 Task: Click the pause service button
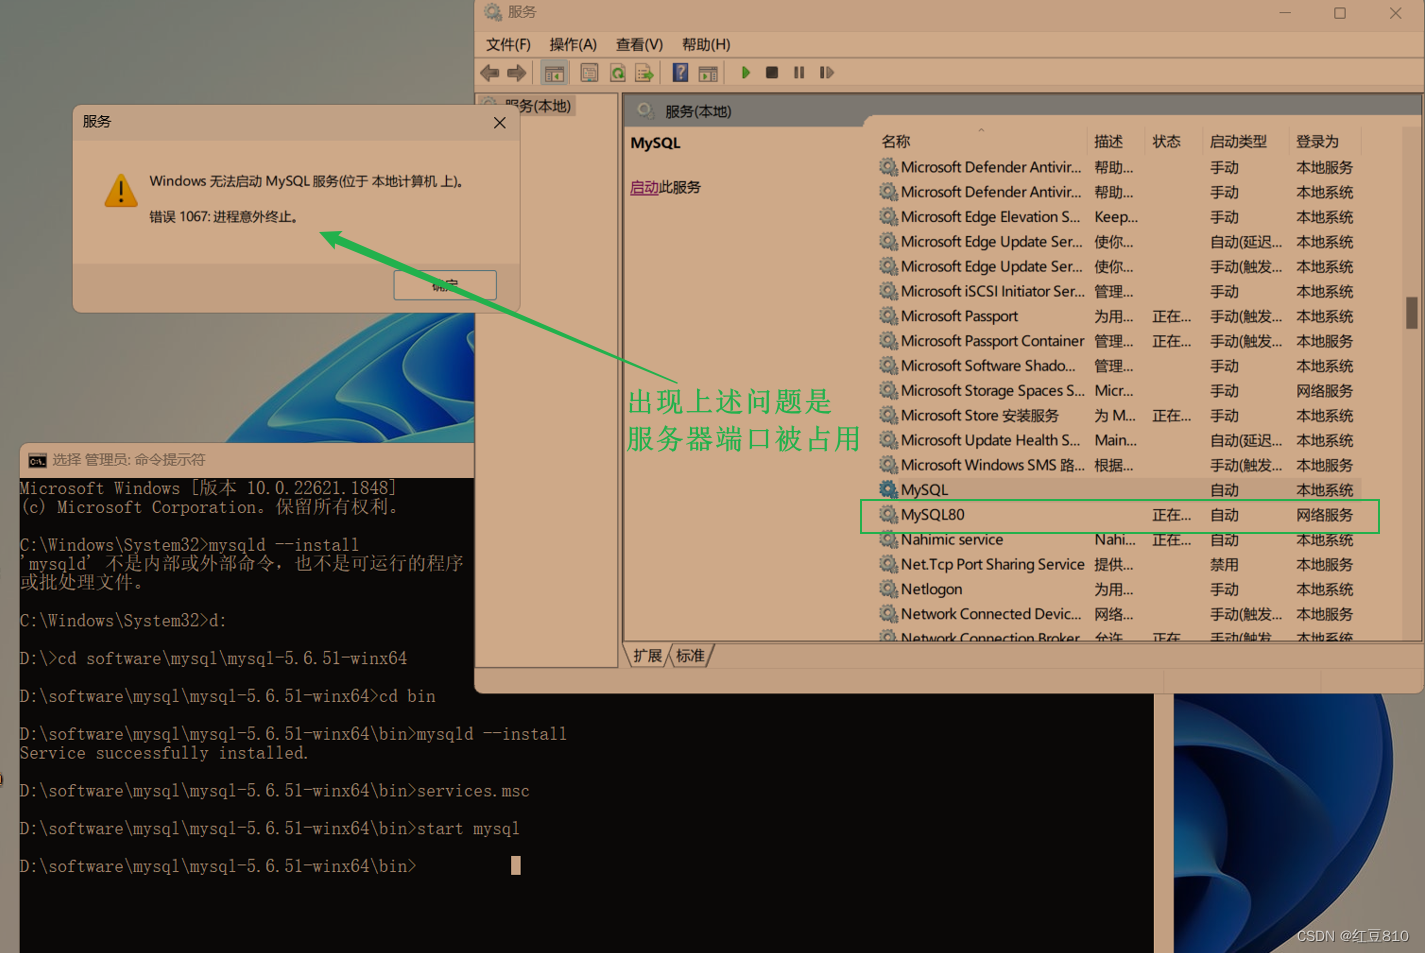pos(799,73)
